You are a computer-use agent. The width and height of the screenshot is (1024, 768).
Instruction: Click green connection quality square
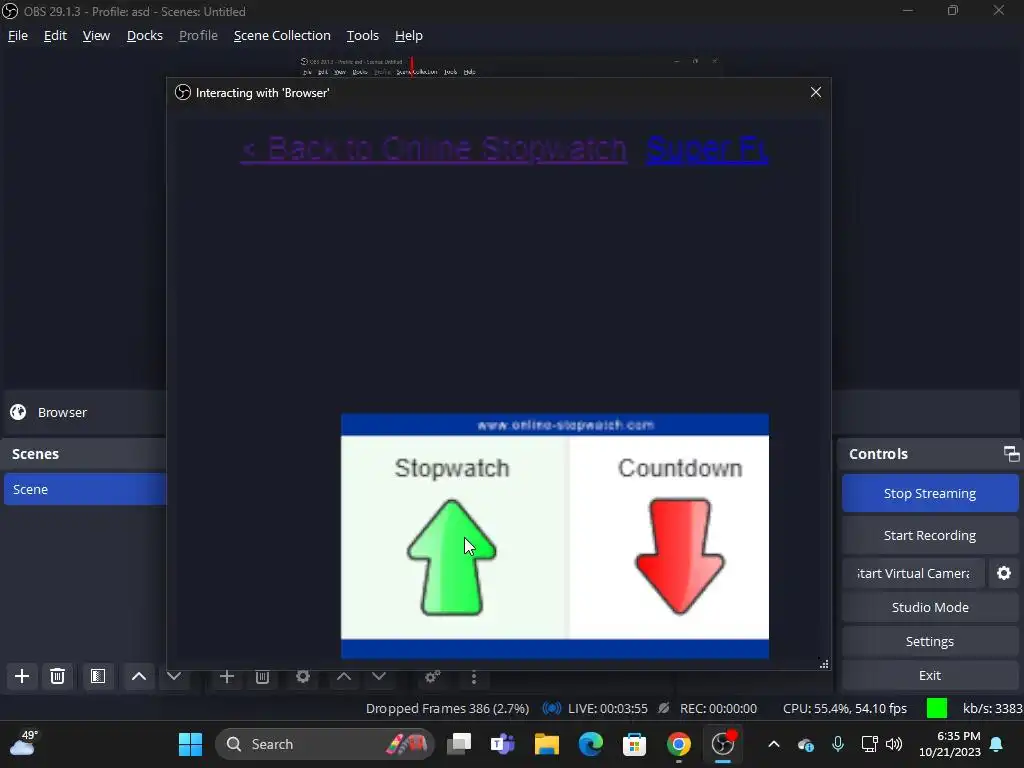coord(936,709)
